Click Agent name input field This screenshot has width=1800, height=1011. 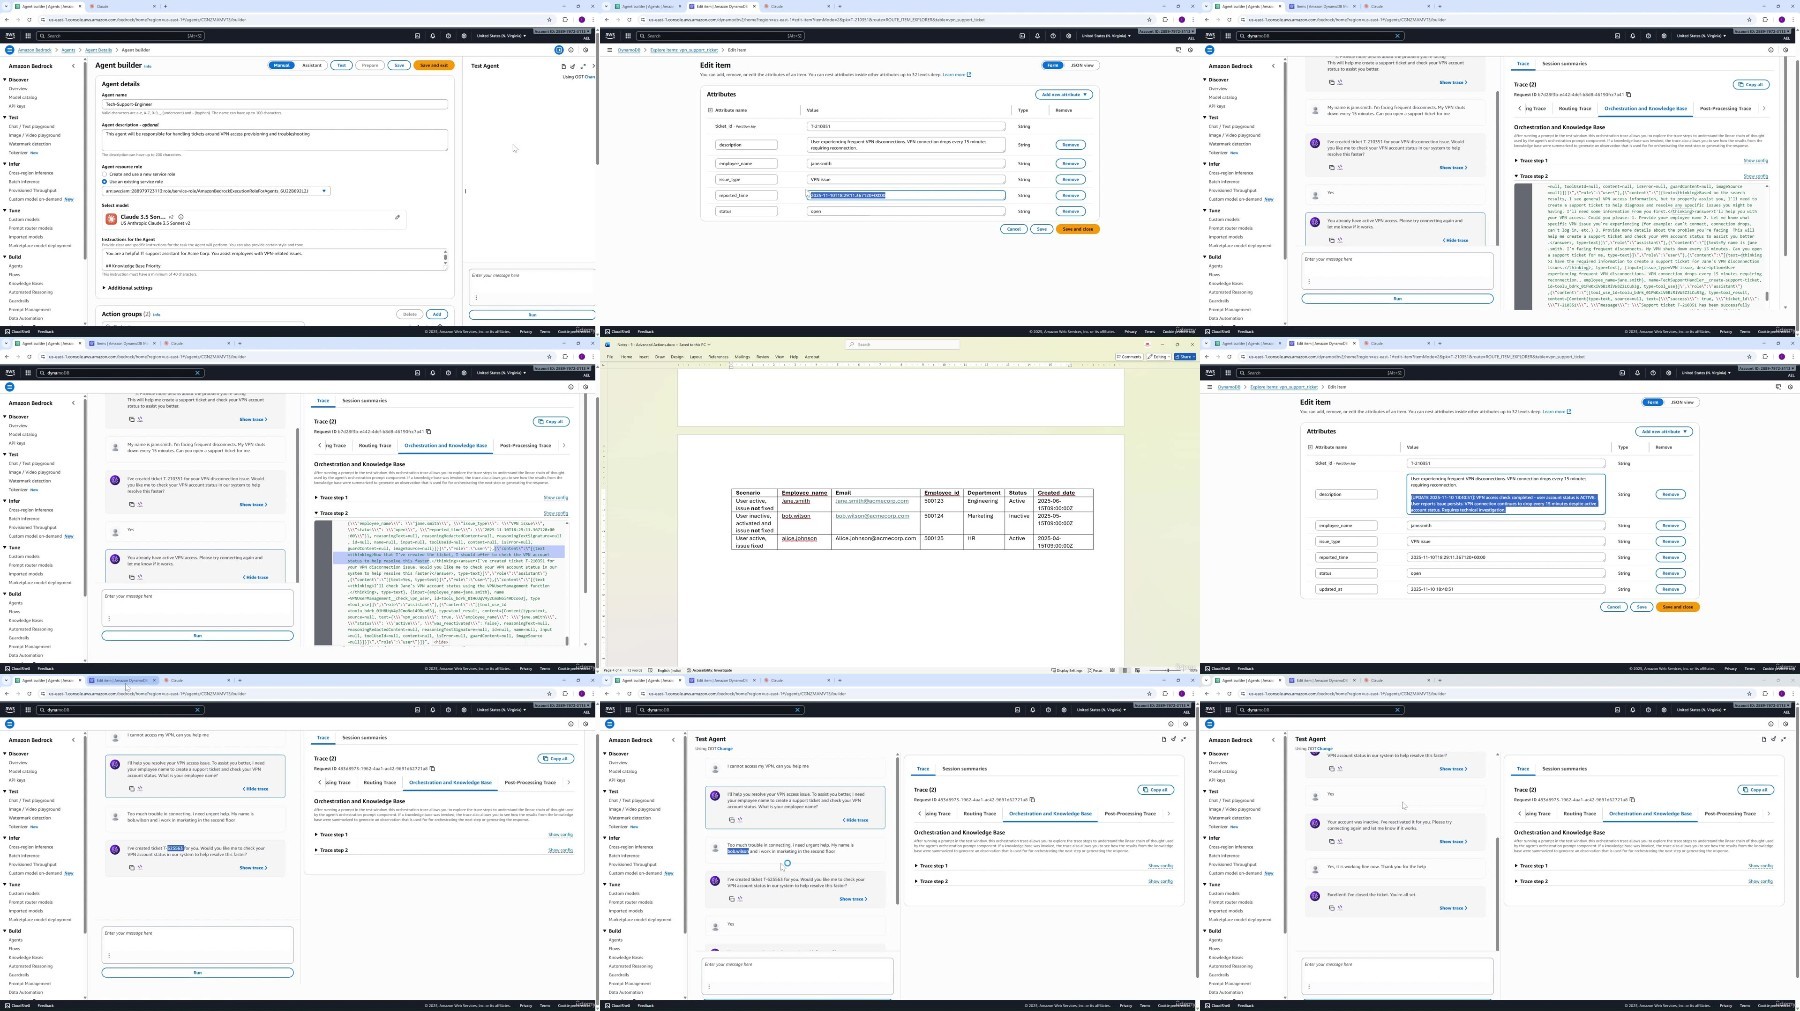275,104
